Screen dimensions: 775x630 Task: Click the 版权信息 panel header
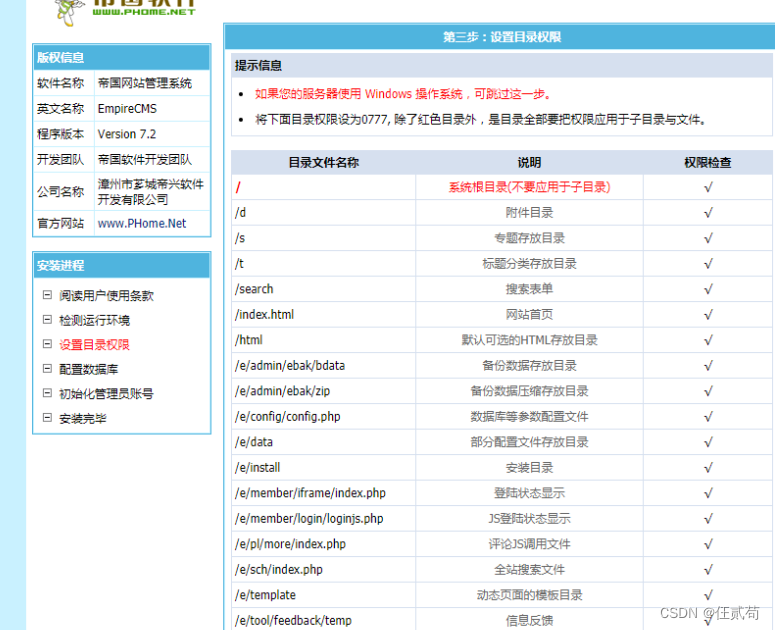point(122,57)
